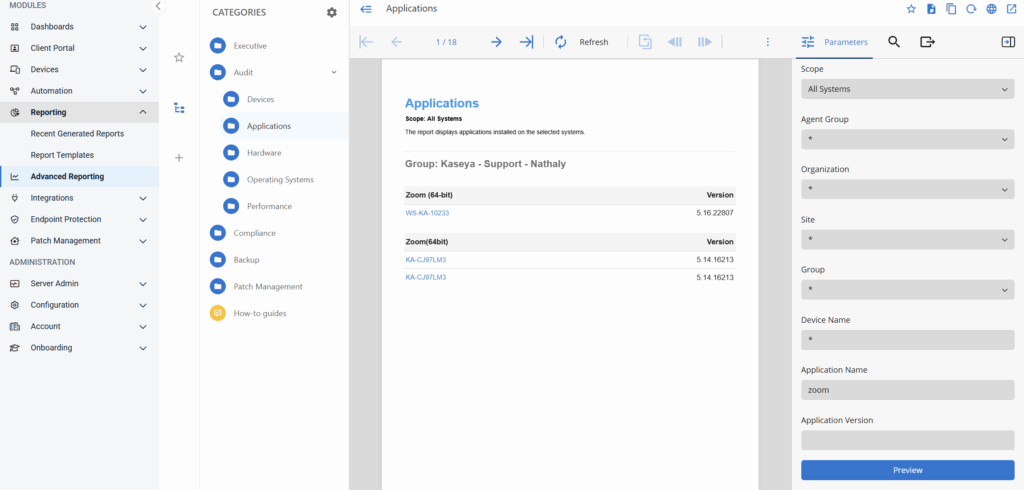Click the Refresh circular arrows icon
Image resolution: width=1024 pixels, height=490 pixels.
pyautogui.click(x=560, y=42)
